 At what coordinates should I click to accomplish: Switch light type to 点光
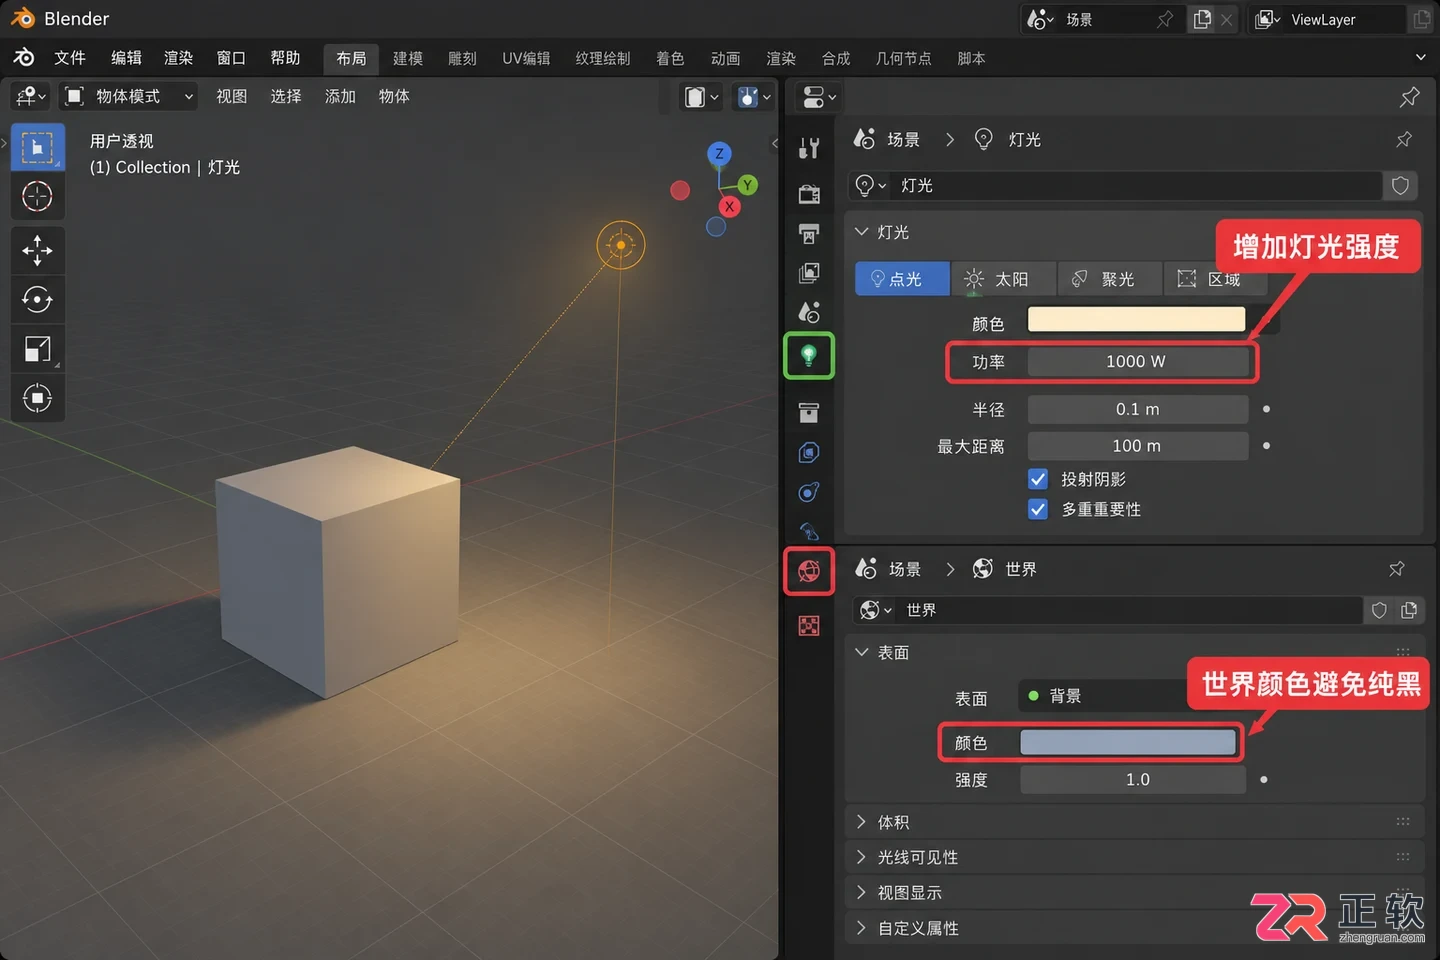(x=902, y=279)
